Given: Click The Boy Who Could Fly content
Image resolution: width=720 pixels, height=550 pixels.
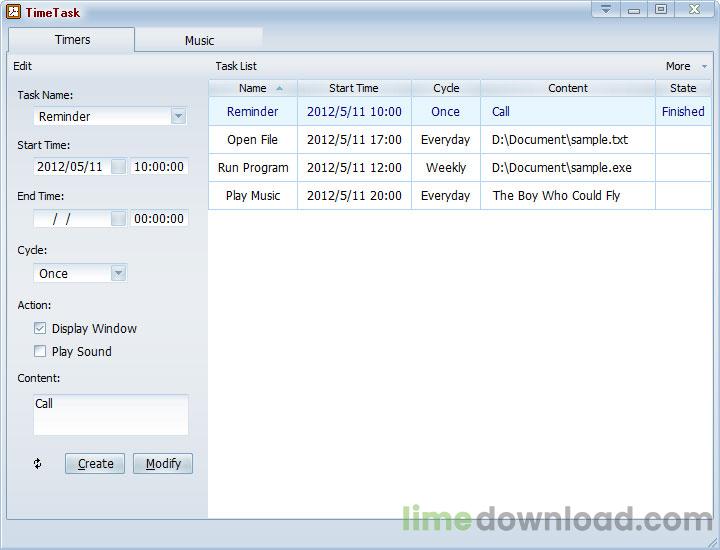Looking at the screenshot, I should [x=556, y=196].
